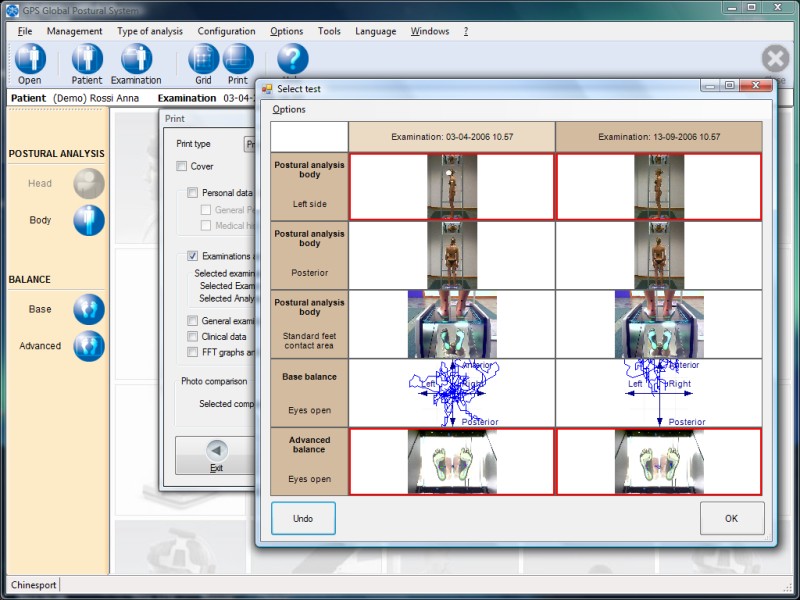This screenshot has width=800, height=600.
Task: Toggle the greyed Medical checkbox under Personal data
Action: tap(206, 226)
